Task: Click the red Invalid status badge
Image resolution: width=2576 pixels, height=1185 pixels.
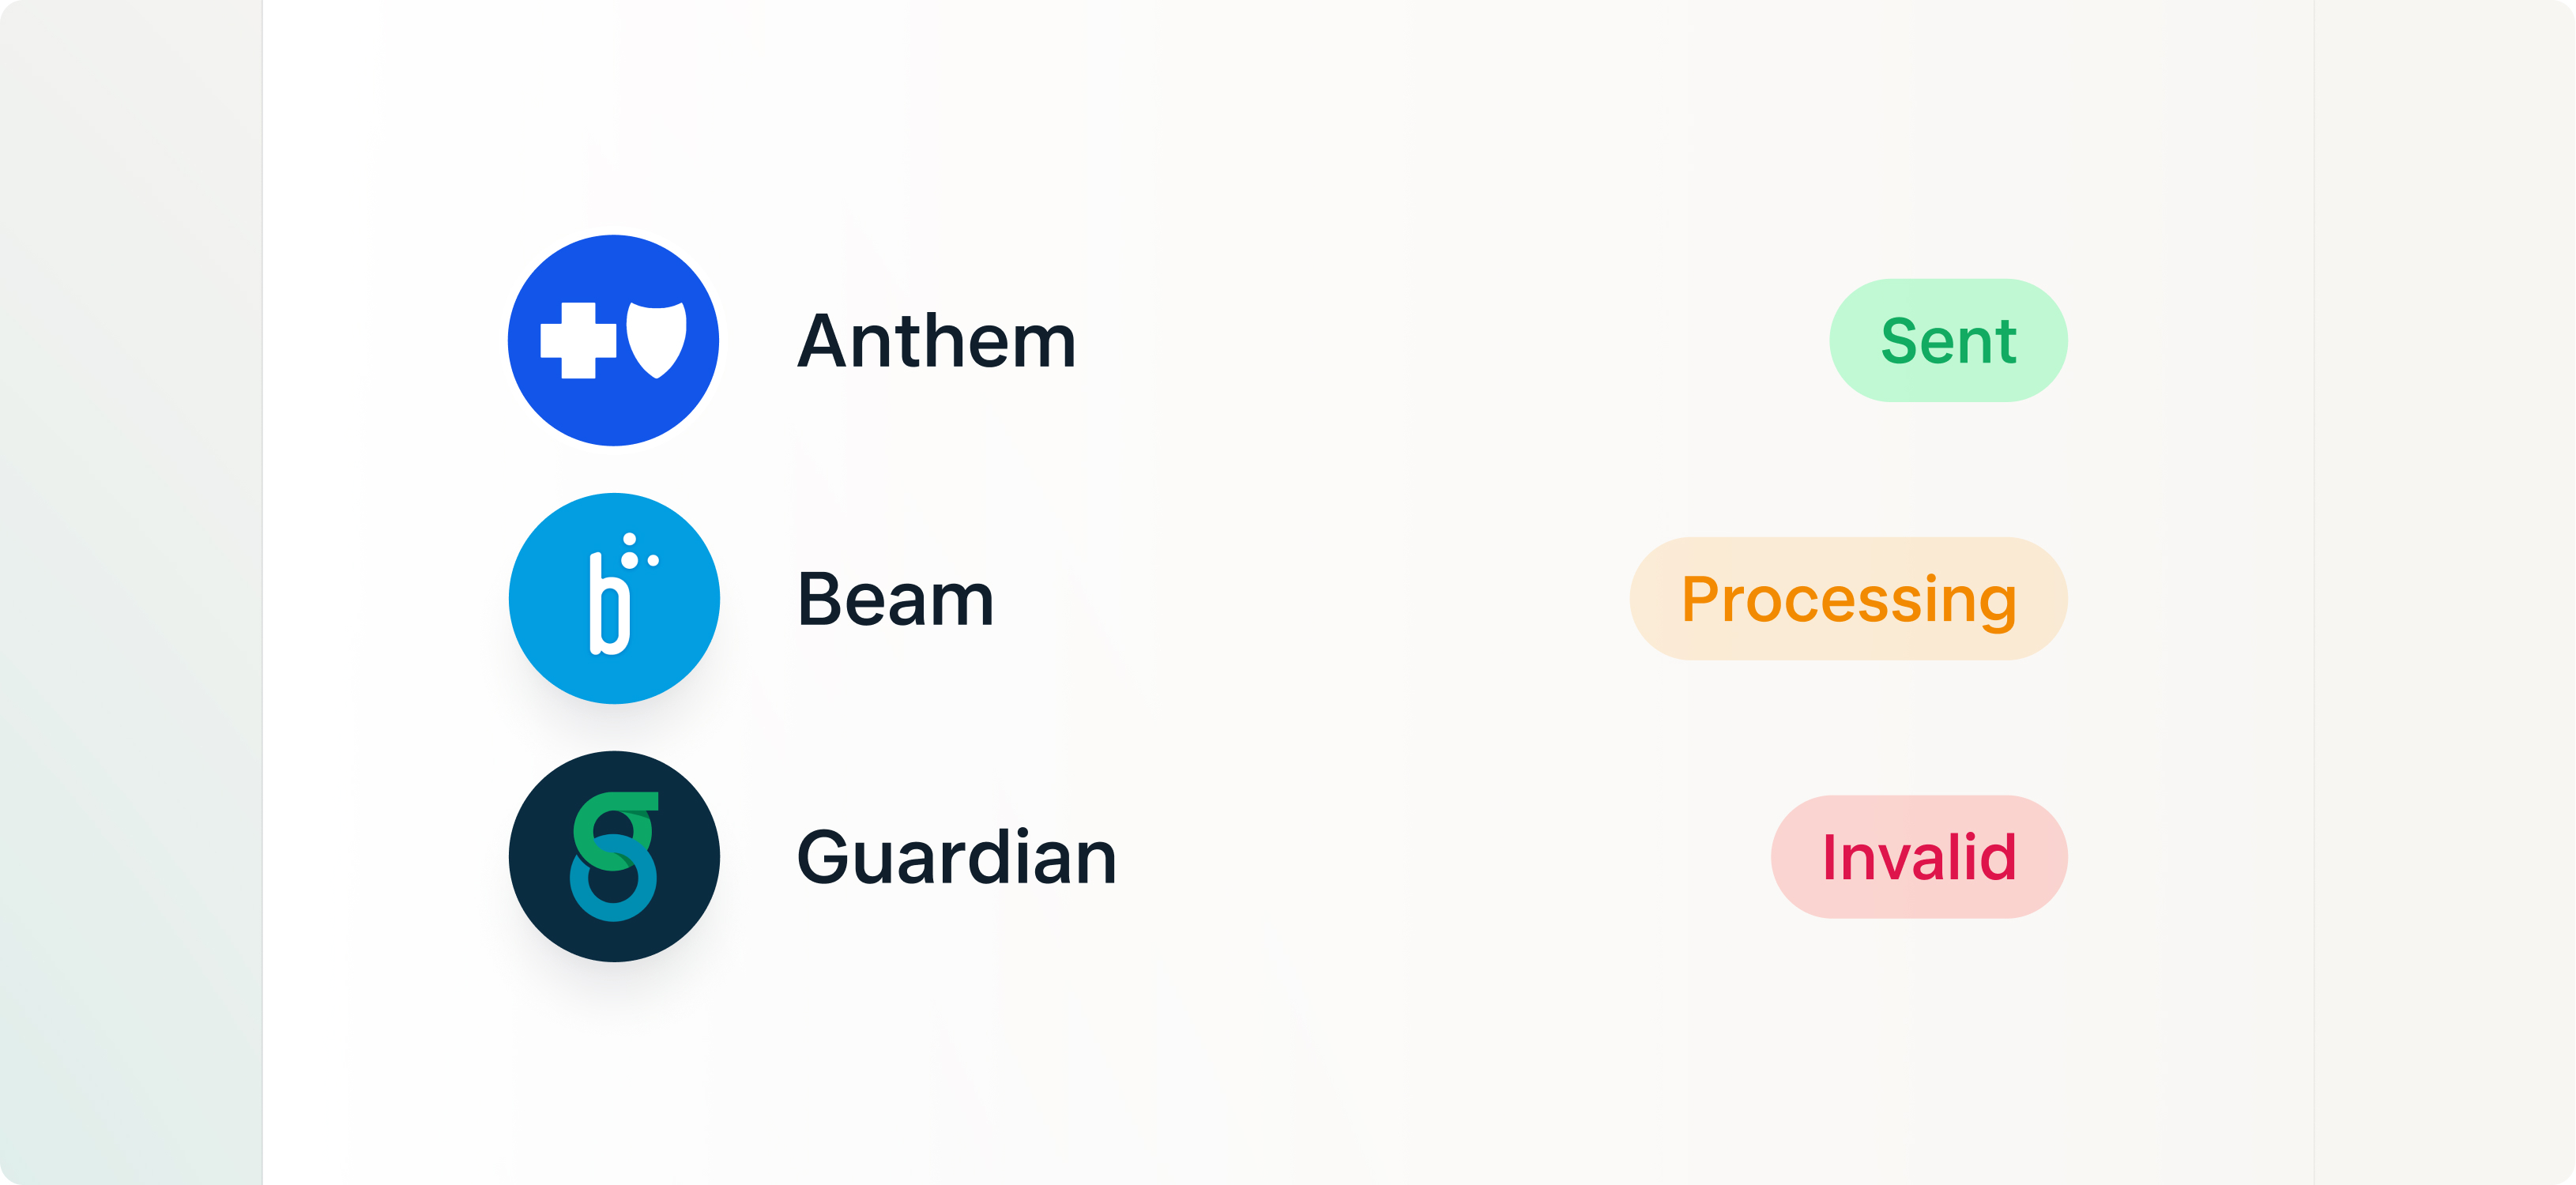Action: (x=1919, y=856)
